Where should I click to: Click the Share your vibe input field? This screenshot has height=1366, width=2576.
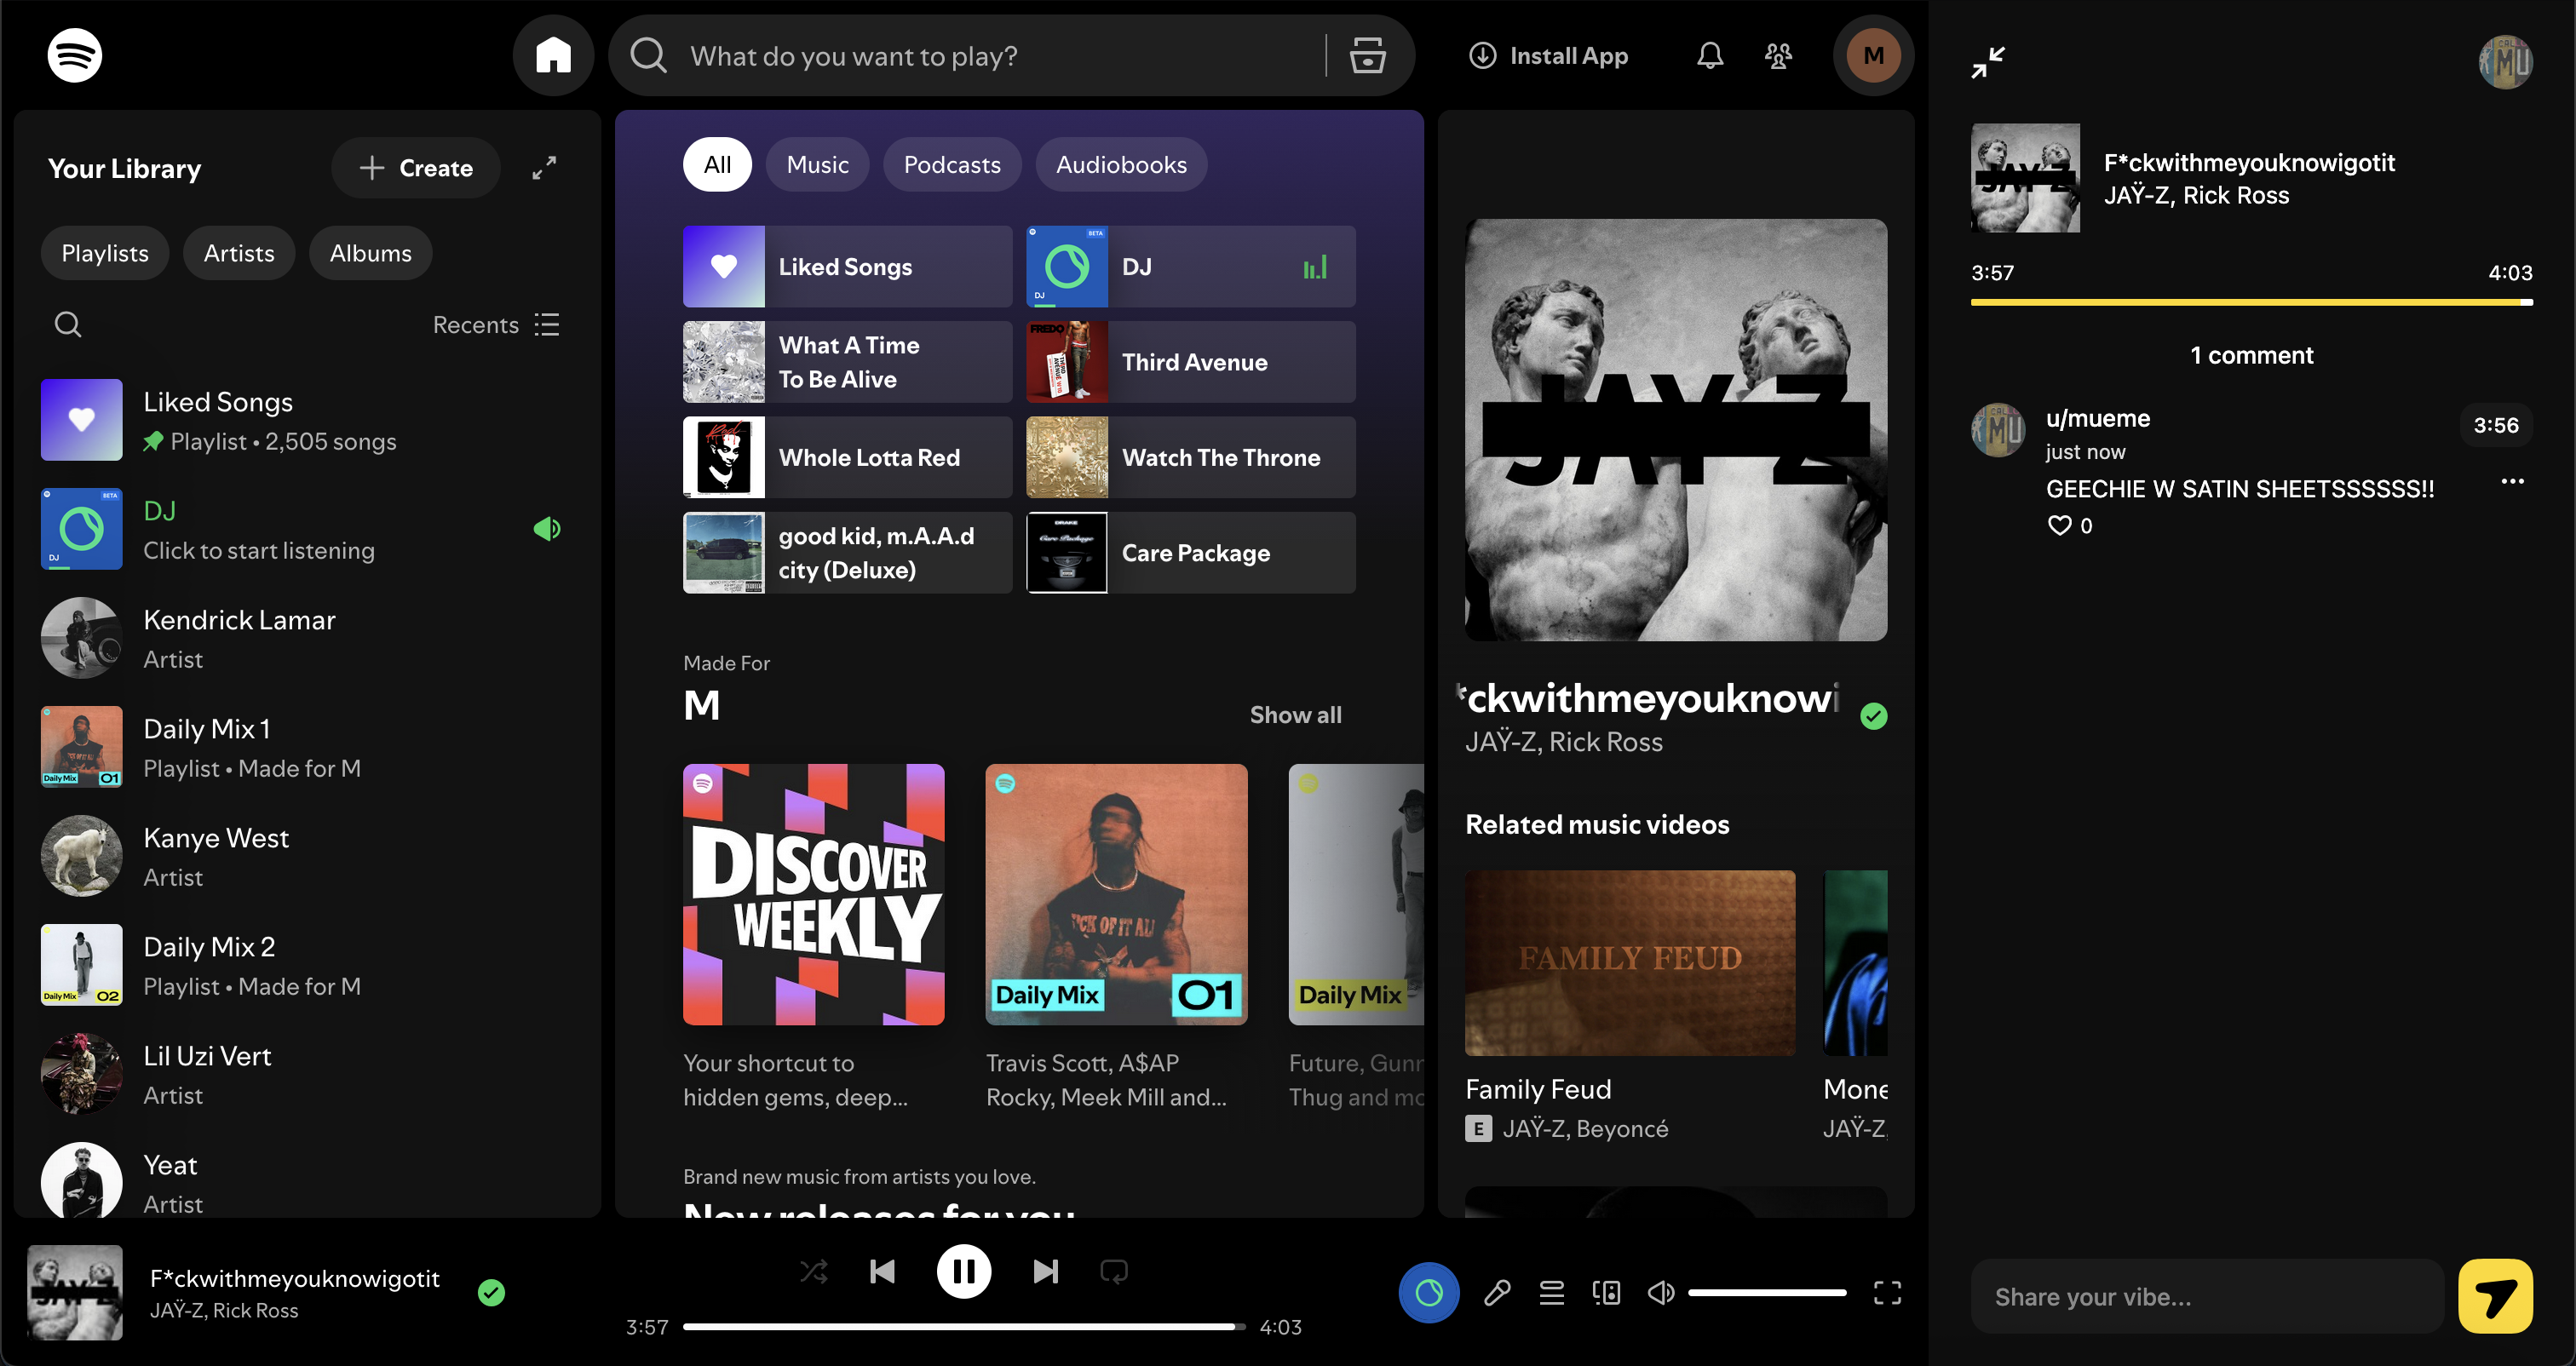click(x=2206, y=1296)
